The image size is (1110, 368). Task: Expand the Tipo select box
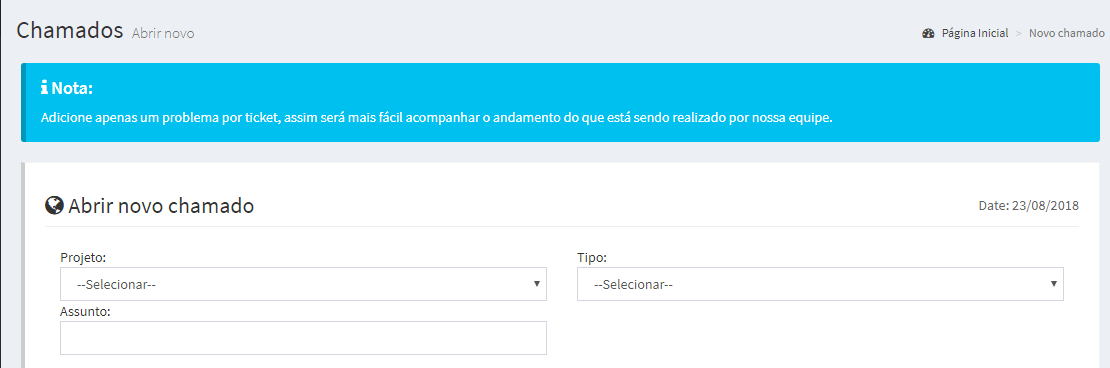(820, 284)
